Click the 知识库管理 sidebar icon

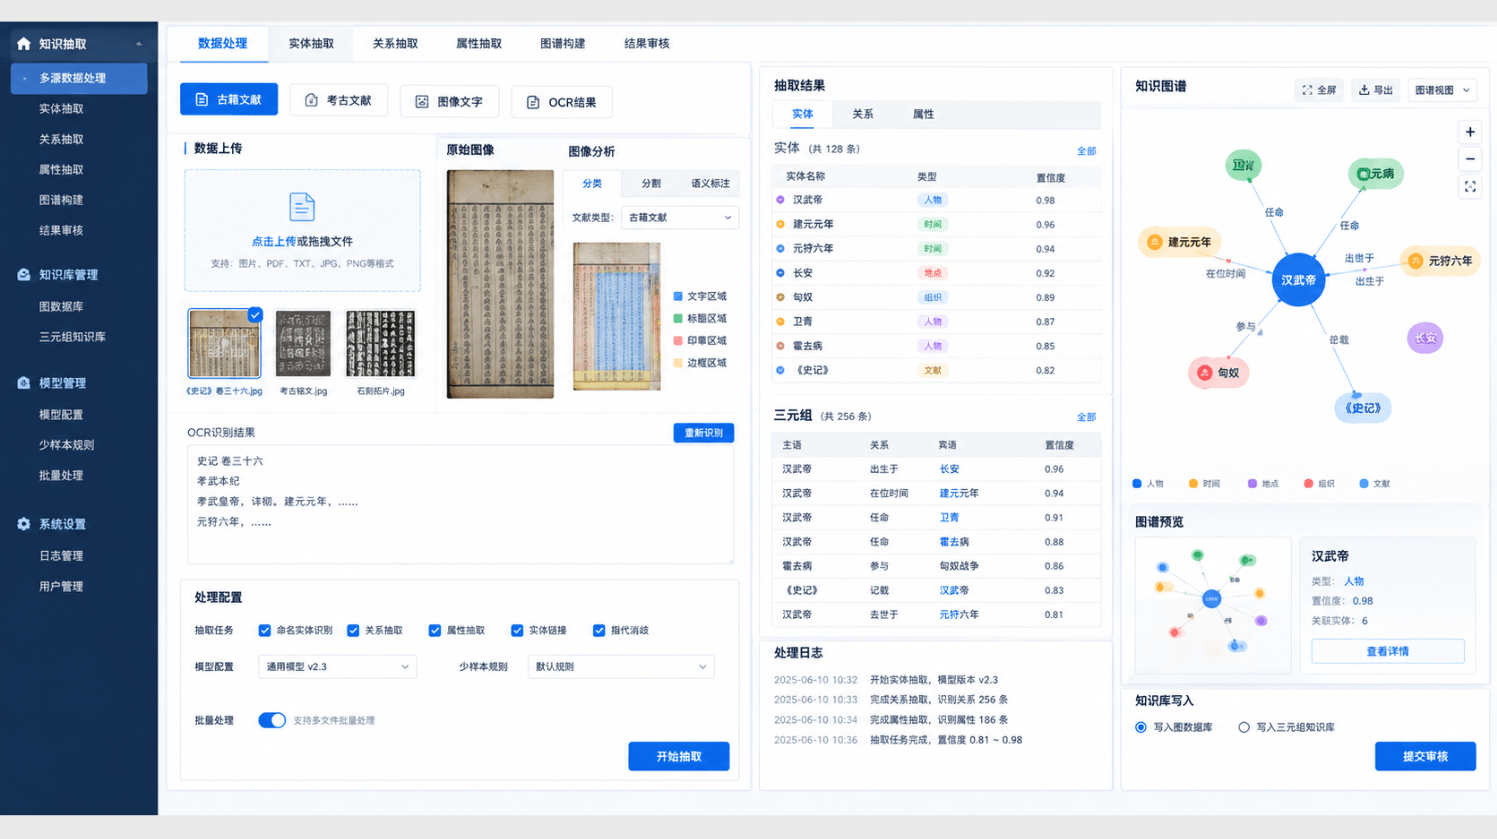click(x=24, y=274)
